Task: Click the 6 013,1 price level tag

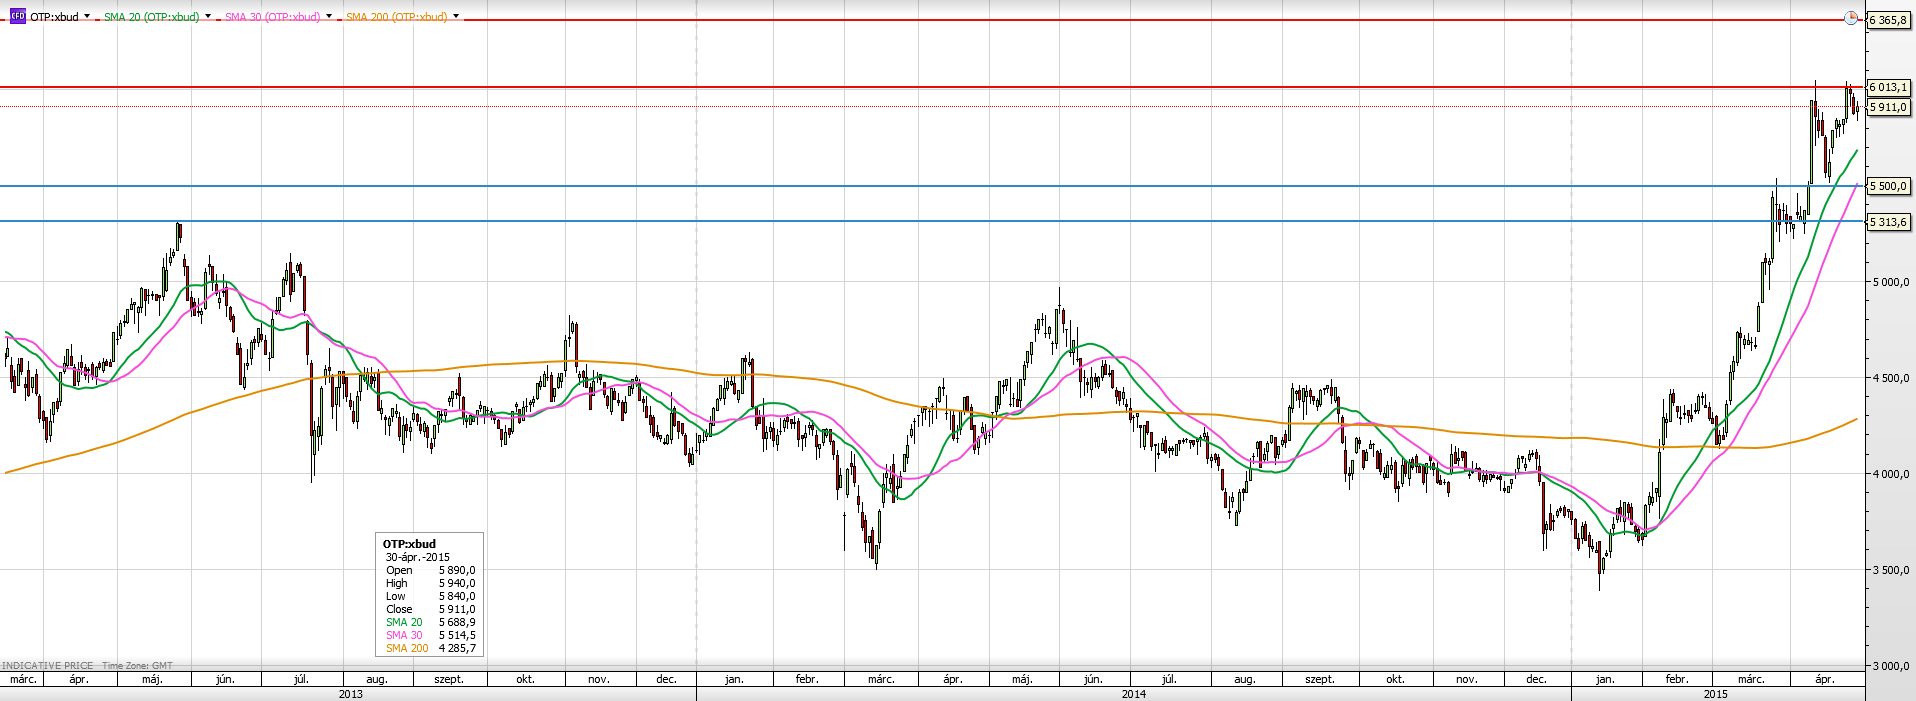Action: 1888,88
